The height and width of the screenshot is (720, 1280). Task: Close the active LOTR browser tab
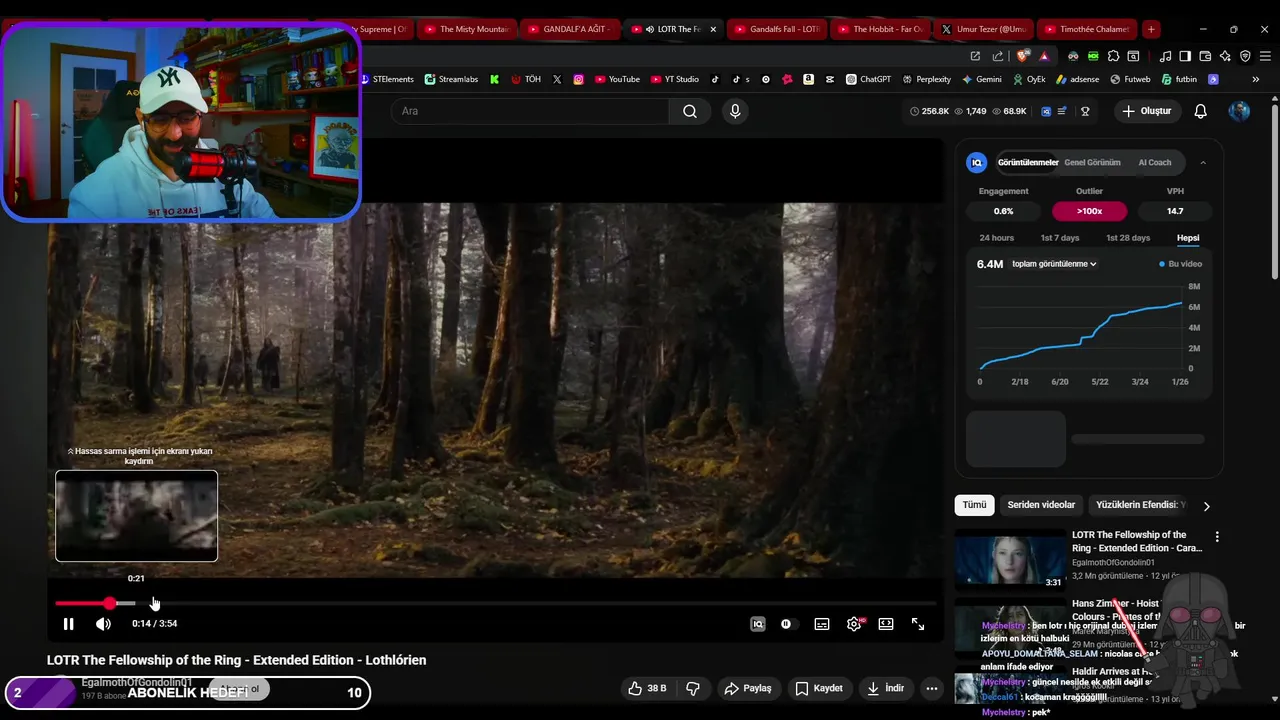(x=713, y=29)
